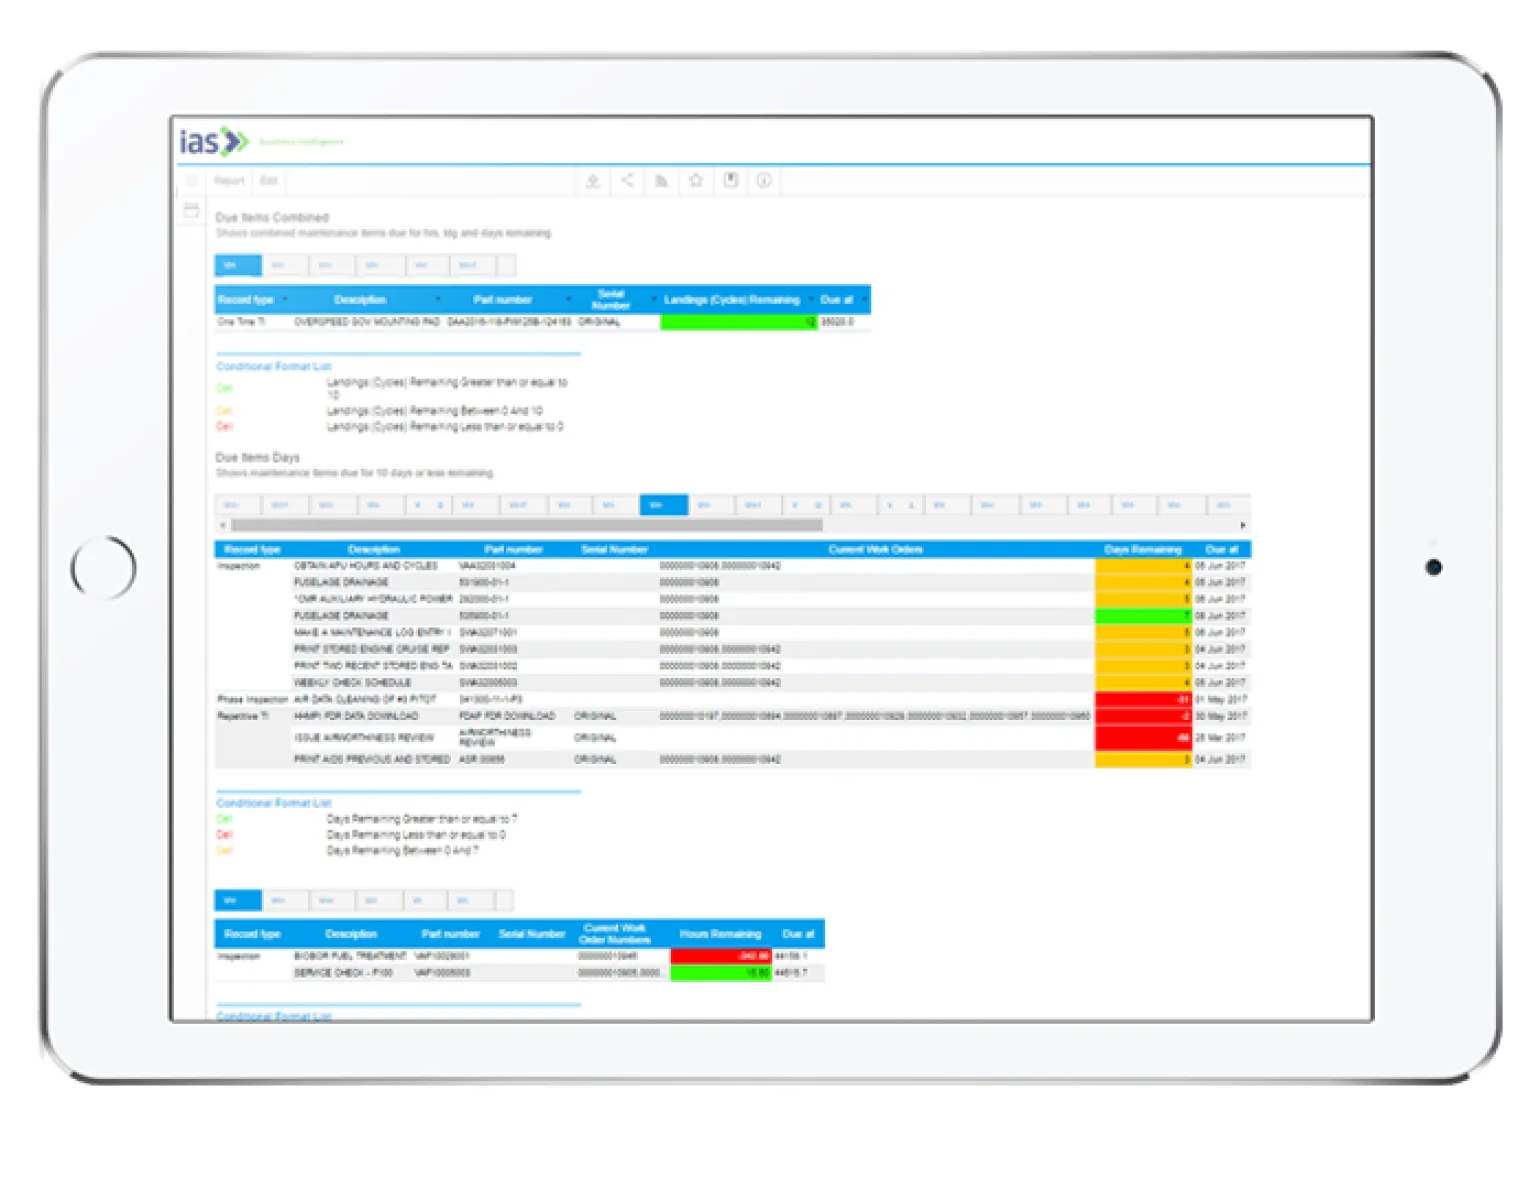Image resolution: width=1540 pixels, height=1200 pixels.
Task: Click the hamburger menu icon beside Report
Action: [192, 181]
